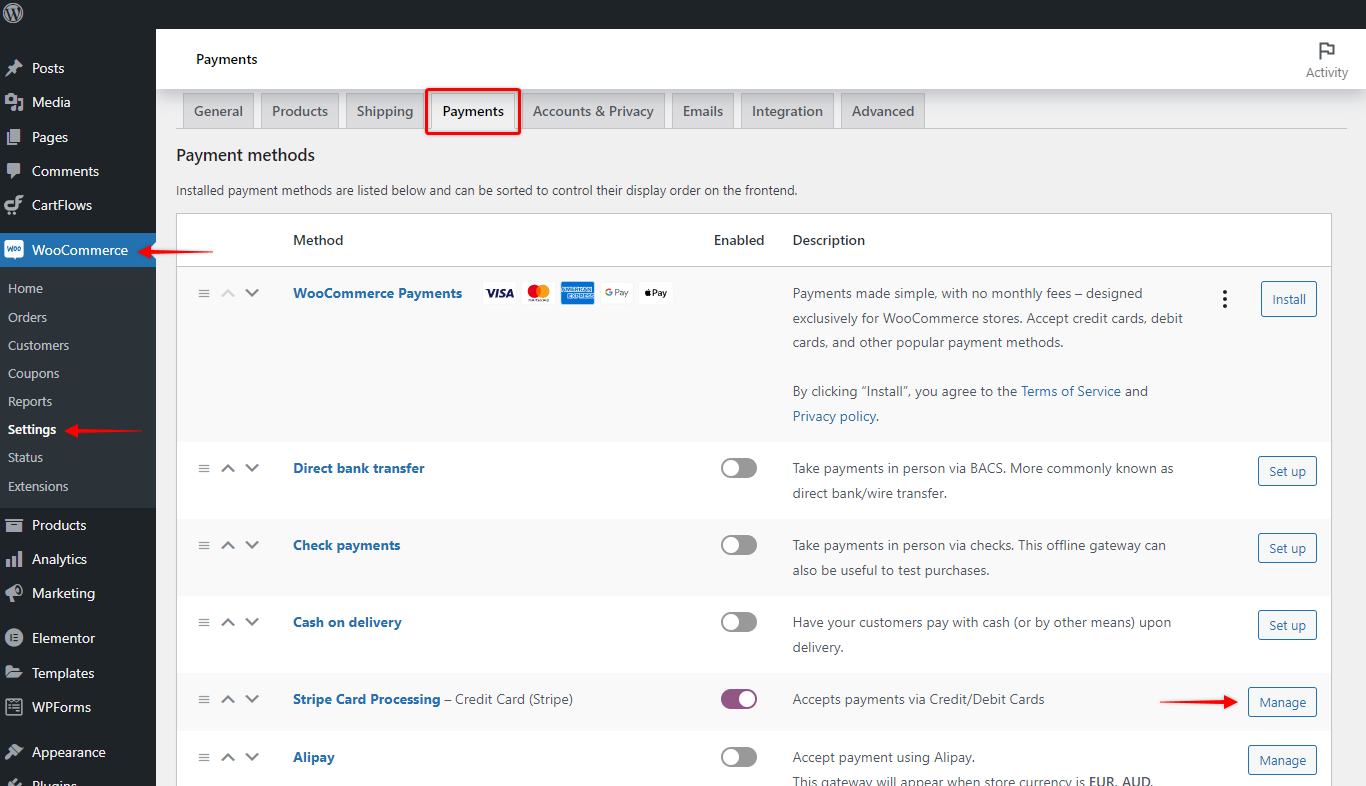Disable Stripe Card Processing toggle

(x=739, y=699)
